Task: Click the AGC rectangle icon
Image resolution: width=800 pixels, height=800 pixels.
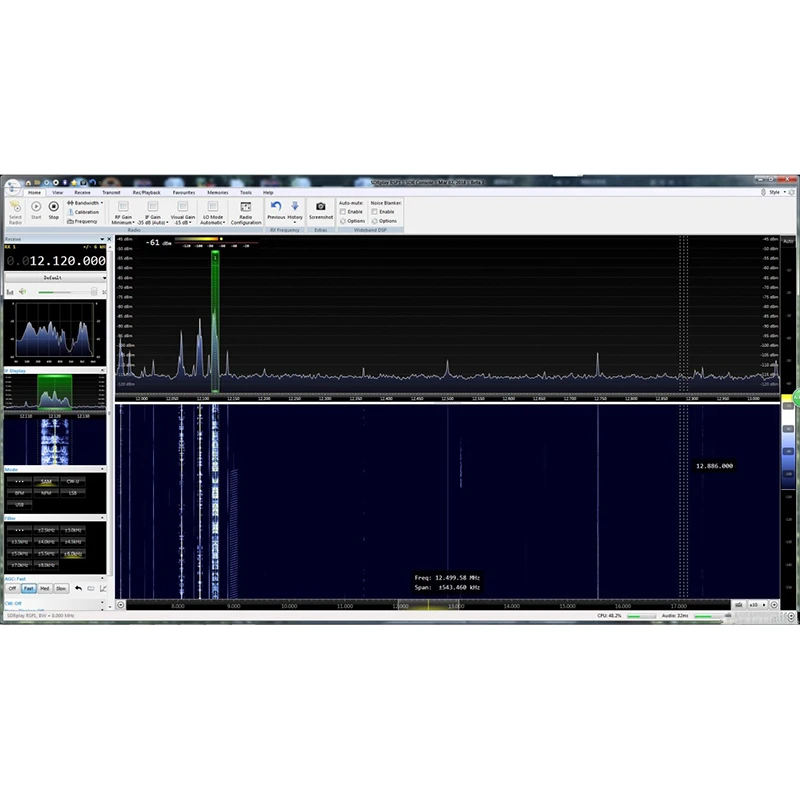Action: tap(91, 588)
